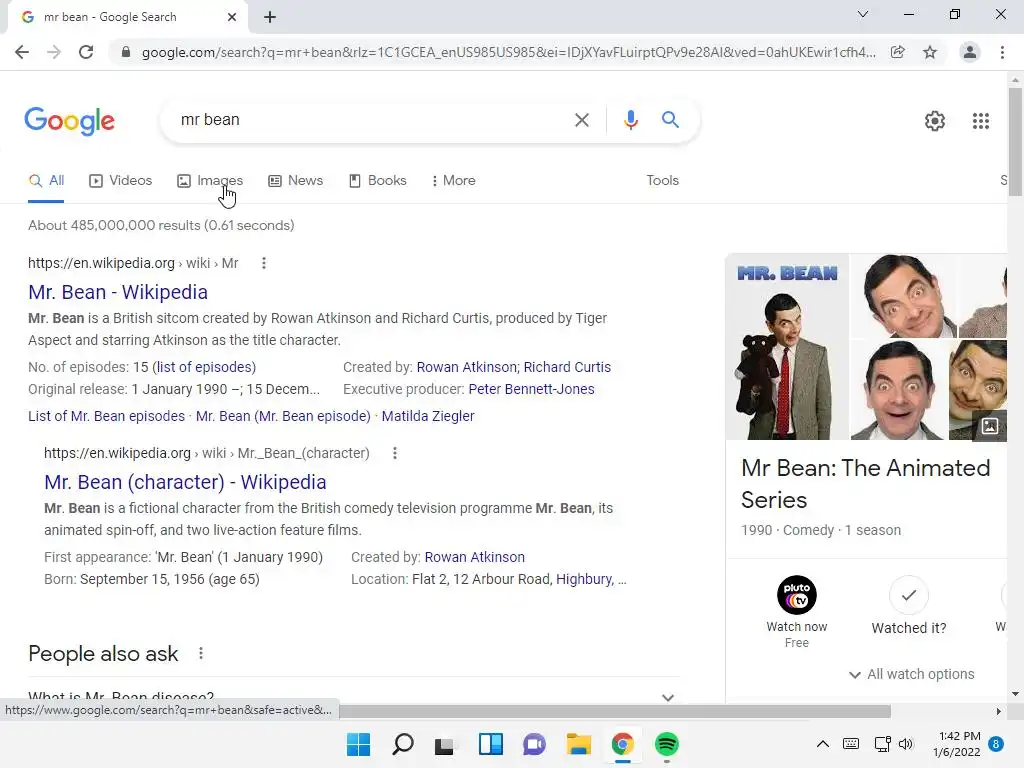Open more images icon in panel
The image size is (1024, 768).
[989, 426]
